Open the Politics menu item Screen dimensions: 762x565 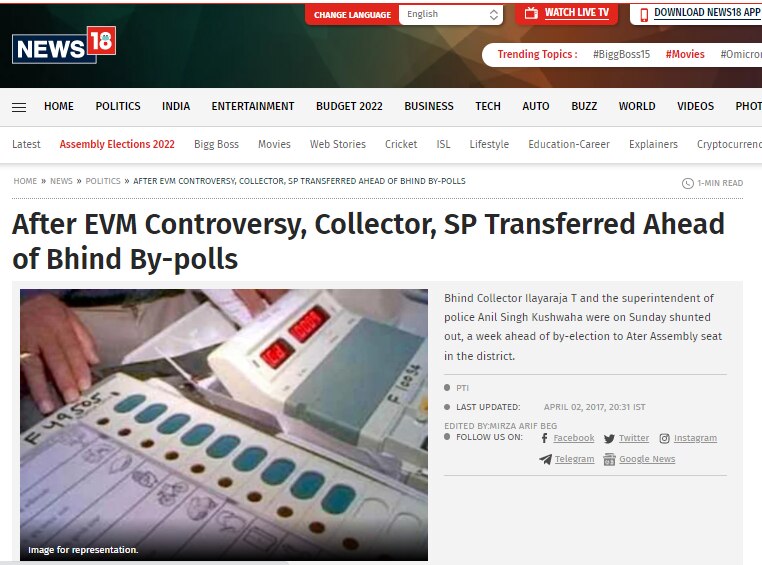(x=118, y=106)
